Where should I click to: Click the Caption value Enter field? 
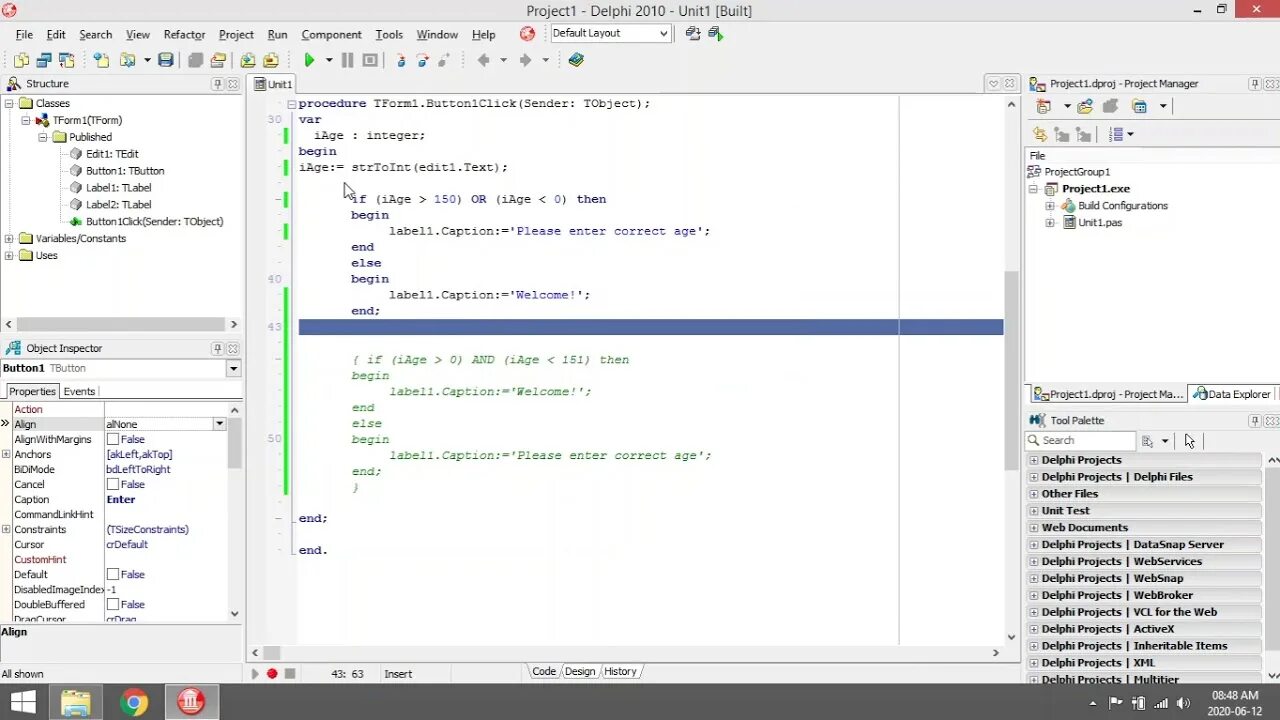pyautogui.click(x=165, y=499)
